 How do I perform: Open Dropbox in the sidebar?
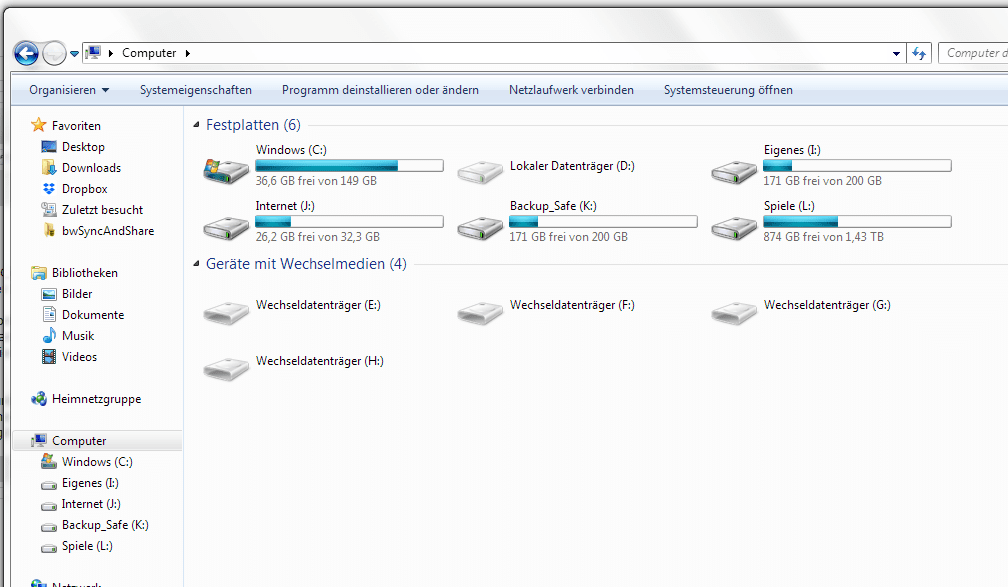click(x=75, y=189)
